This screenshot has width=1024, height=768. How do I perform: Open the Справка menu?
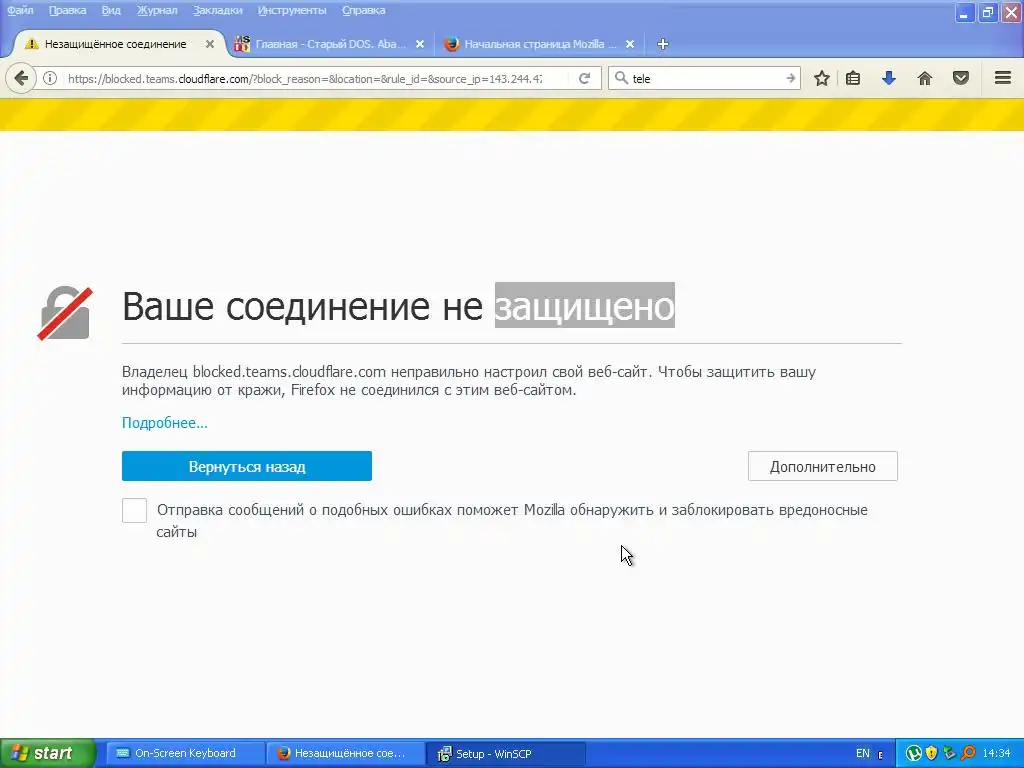363,10
